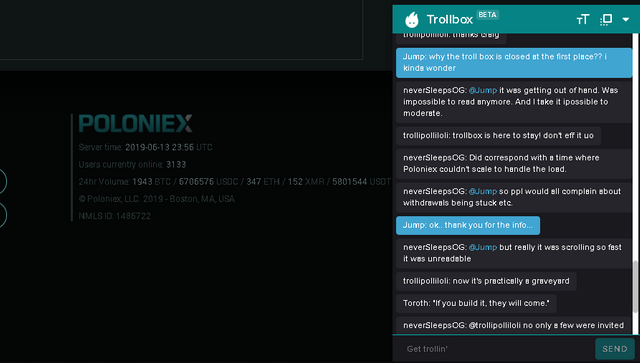The image size is (640, 363).
Task: Click the users currently online count 3133
Action: (x=176, y=165)
